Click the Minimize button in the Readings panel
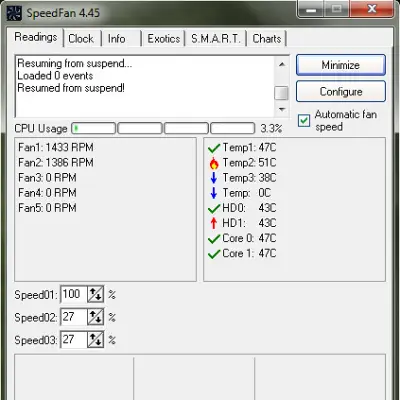 [x=341, y=65]
